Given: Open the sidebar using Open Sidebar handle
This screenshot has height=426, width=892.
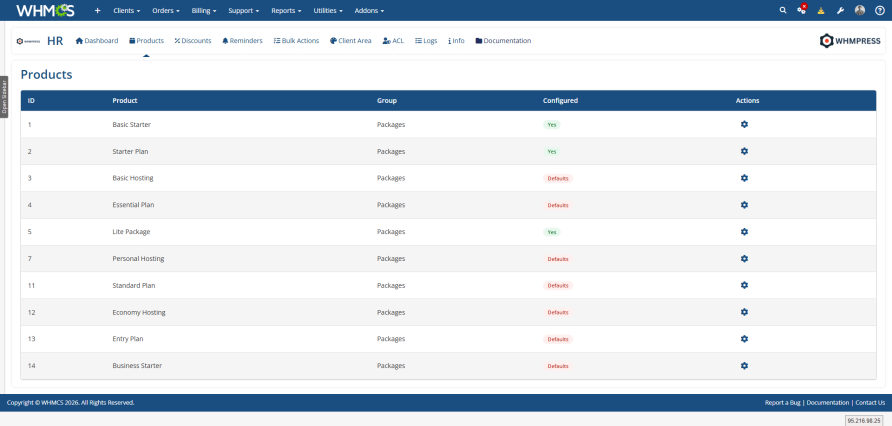Looking at the screenshot, I should [4, 97].
